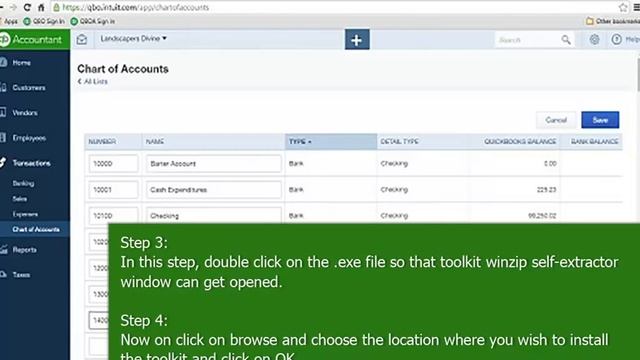Open the accountant toolbox briefcase icon
This screenshot has height=360, width=640.
click(x=82, y=39)
